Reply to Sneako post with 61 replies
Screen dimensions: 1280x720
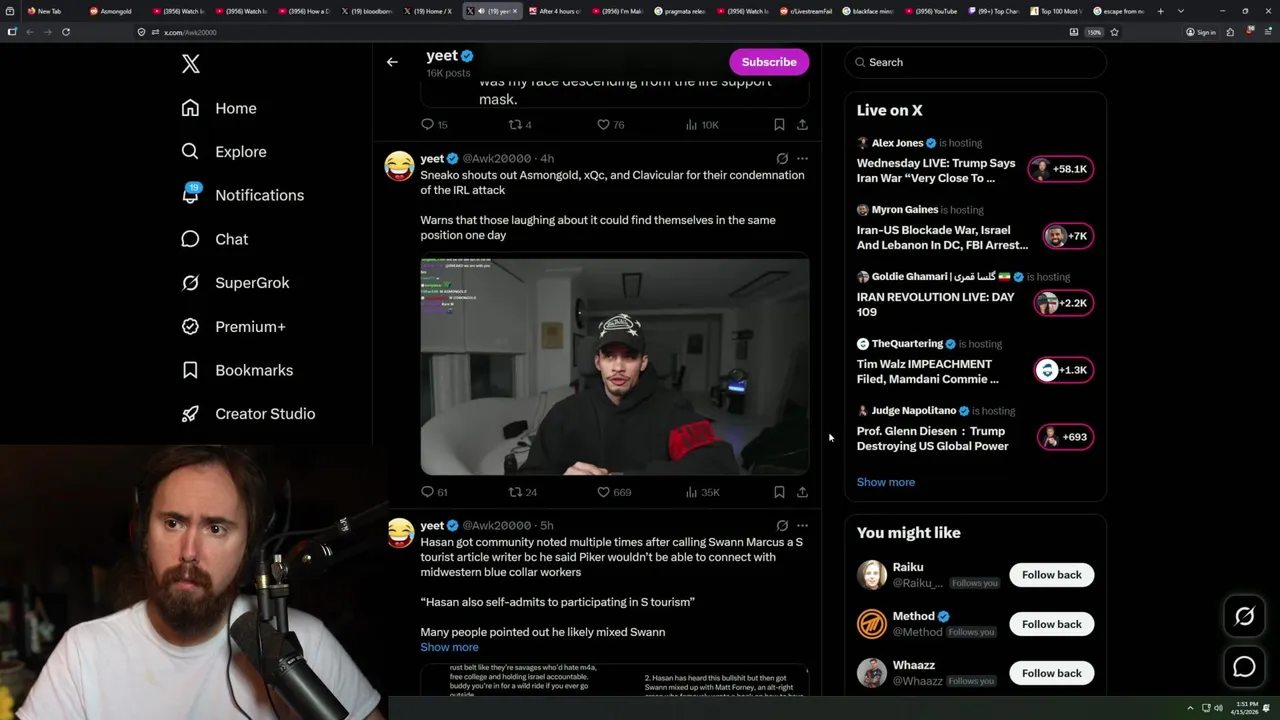click(434, 492)
